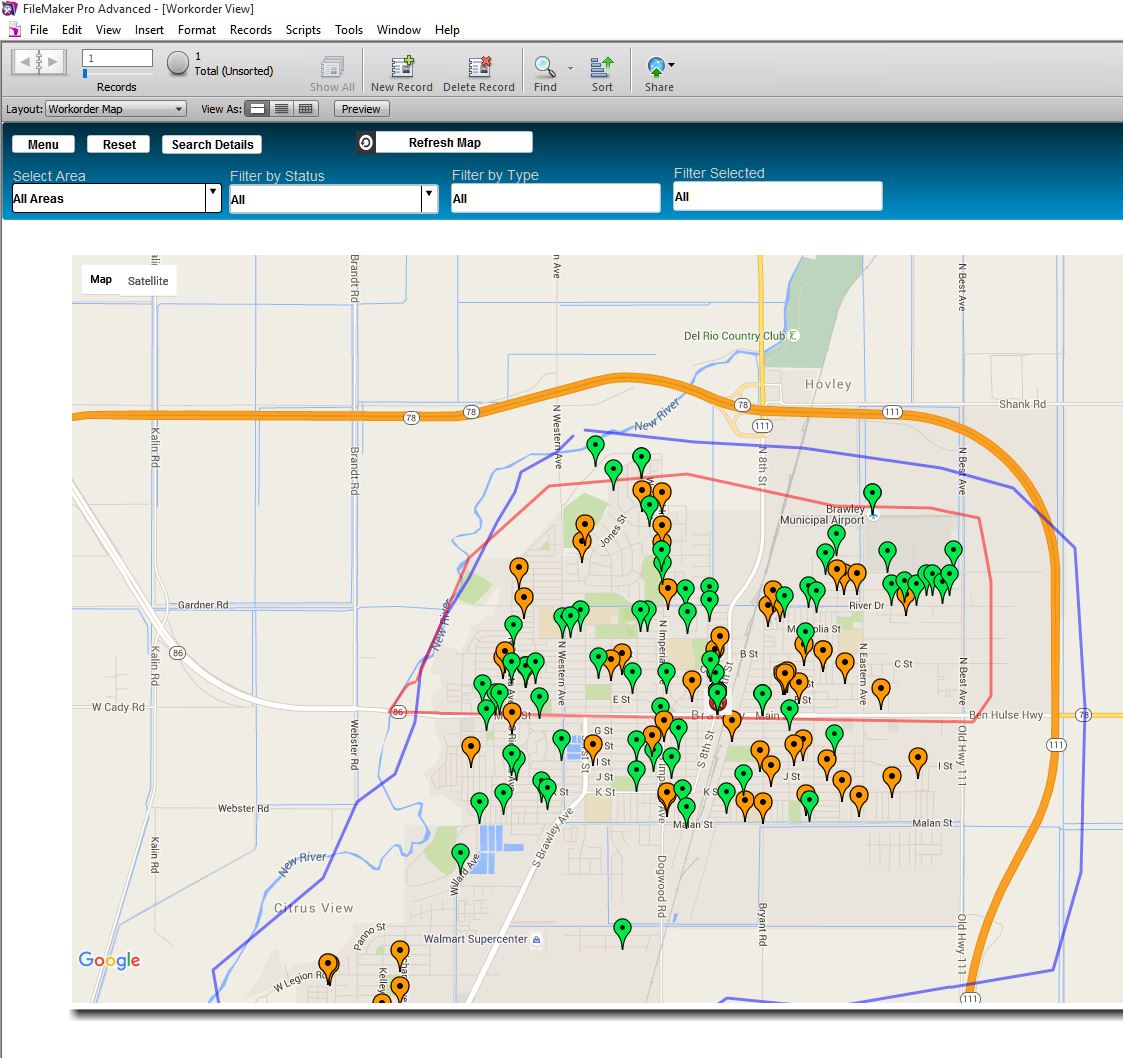Image resolution: width=1123 pixels, height=1058 pixels.
Task: Open the Insert menu
Action: [149, 30]
